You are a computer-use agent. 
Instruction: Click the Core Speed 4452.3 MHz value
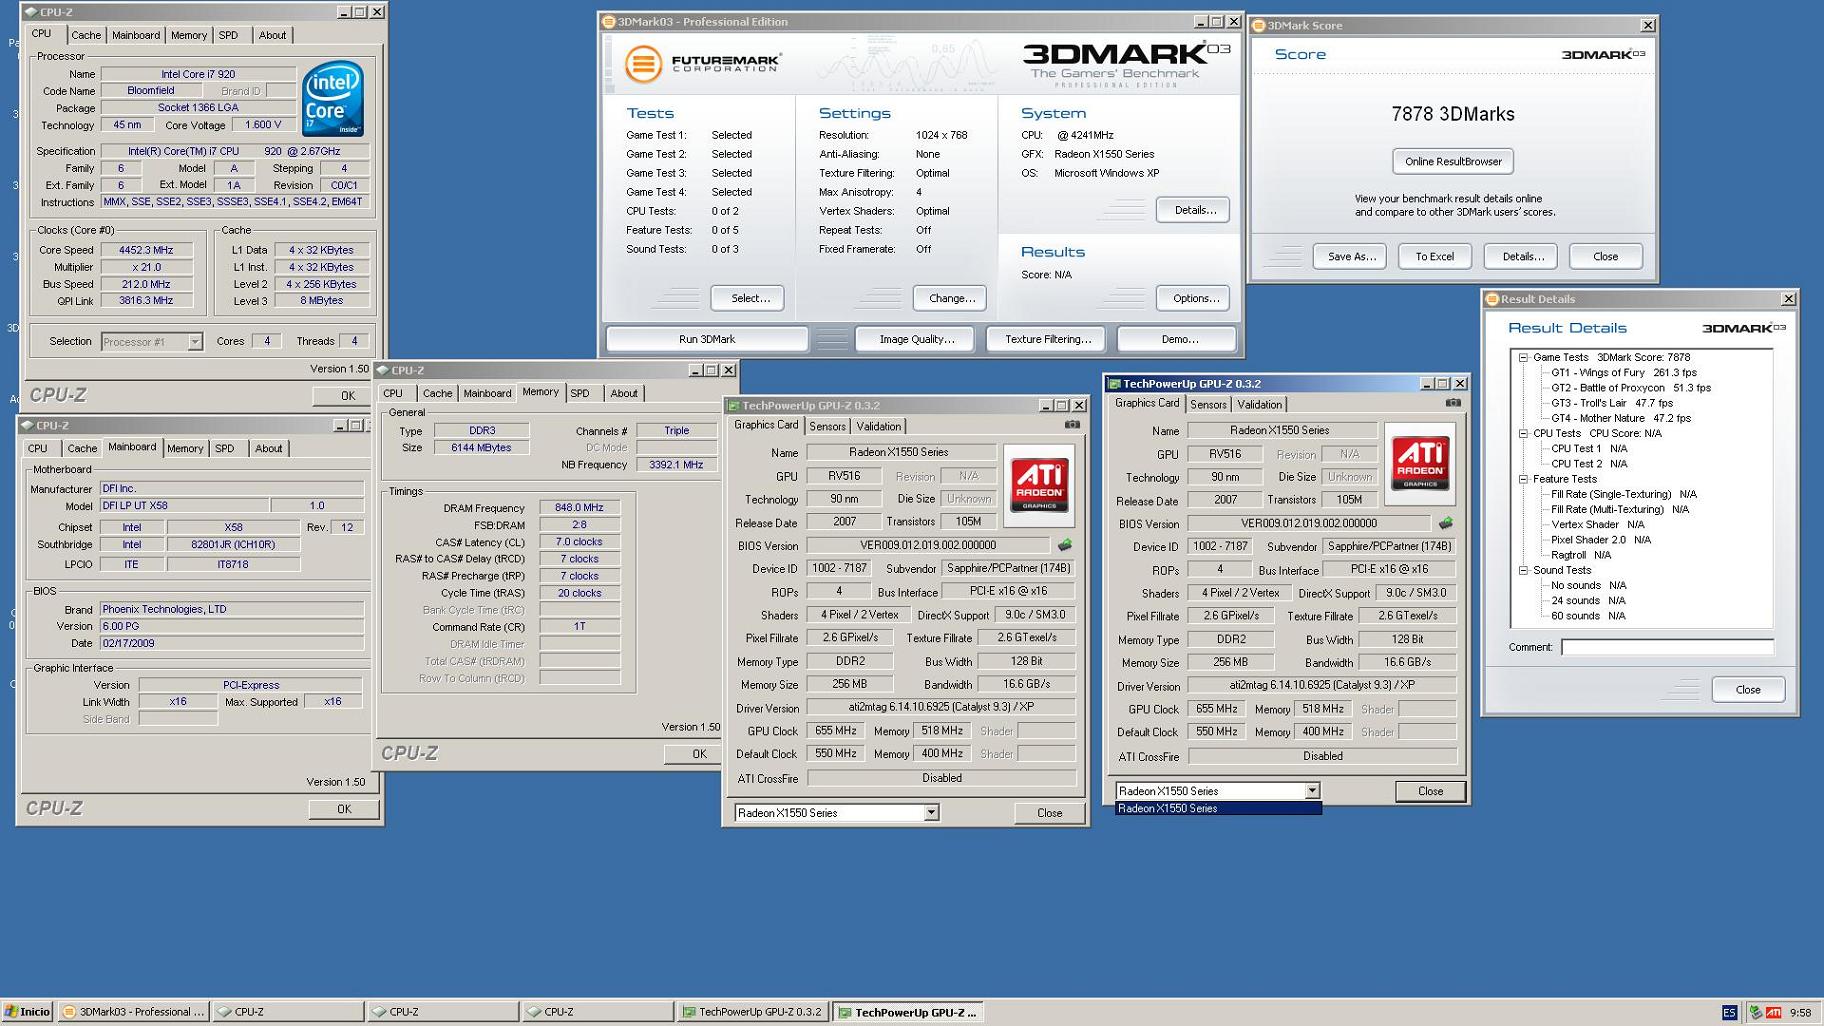coord(147,250)
